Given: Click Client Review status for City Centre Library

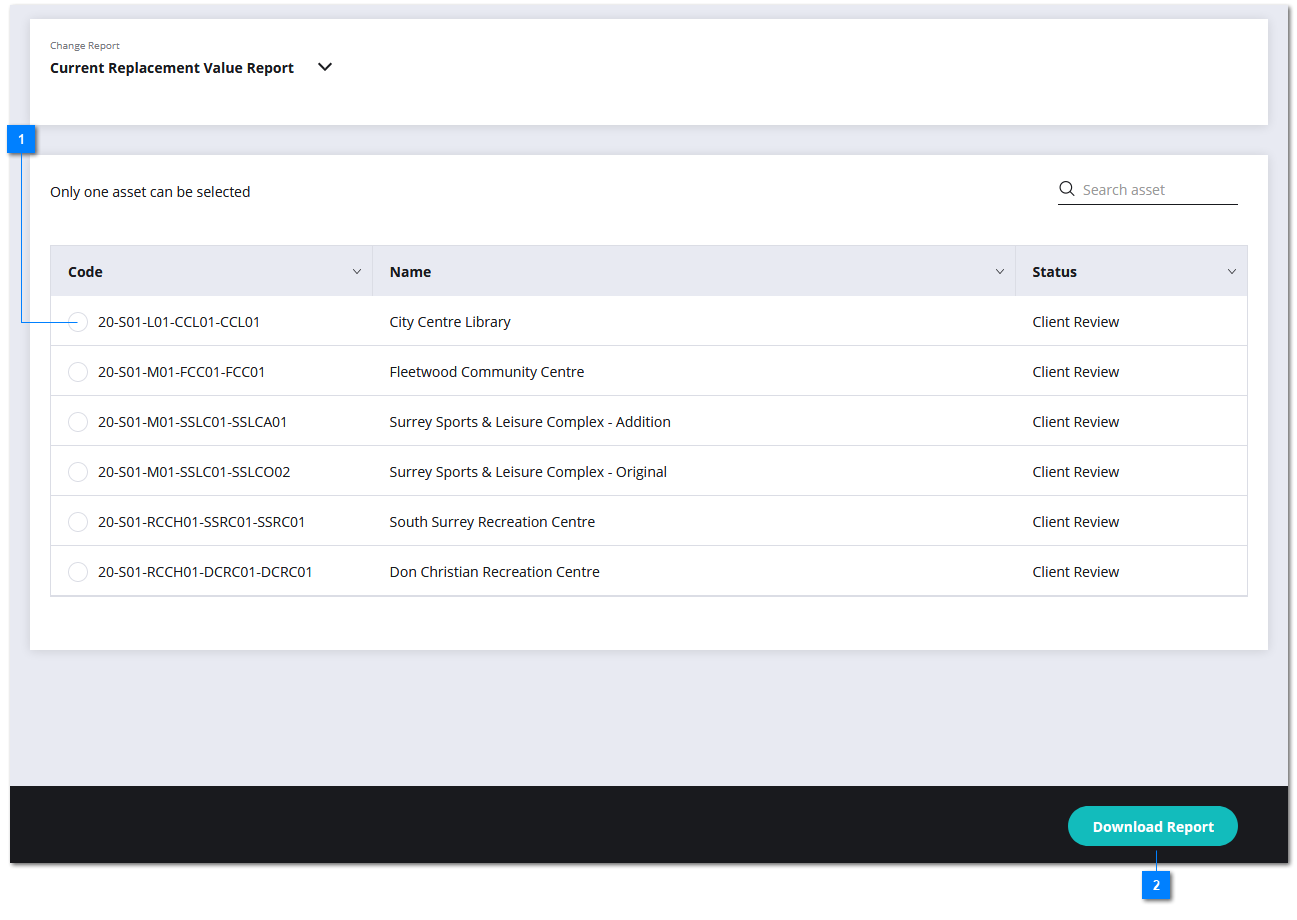Looking at the screenshot, I should point(1076,322).
